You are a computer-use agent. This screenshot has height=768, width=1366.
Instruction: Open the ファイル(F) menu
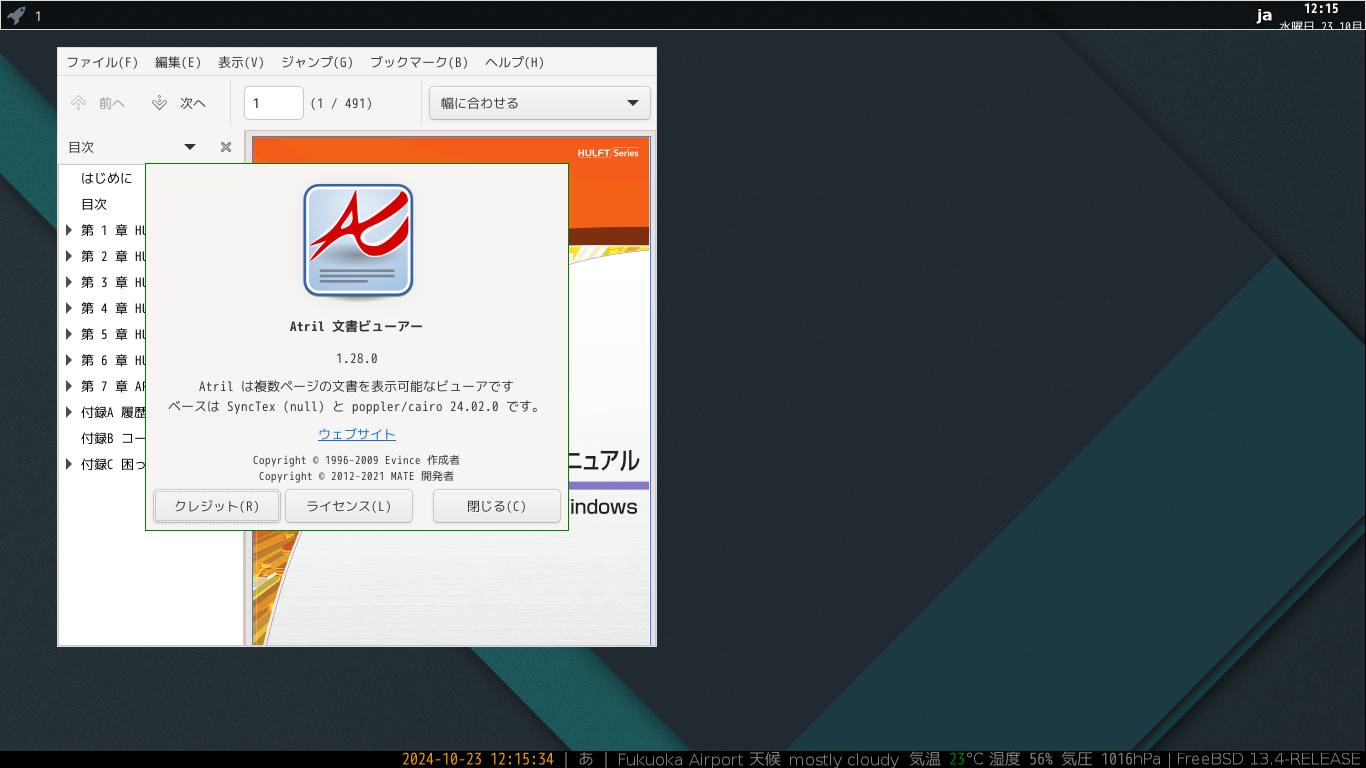coord(102,62)
